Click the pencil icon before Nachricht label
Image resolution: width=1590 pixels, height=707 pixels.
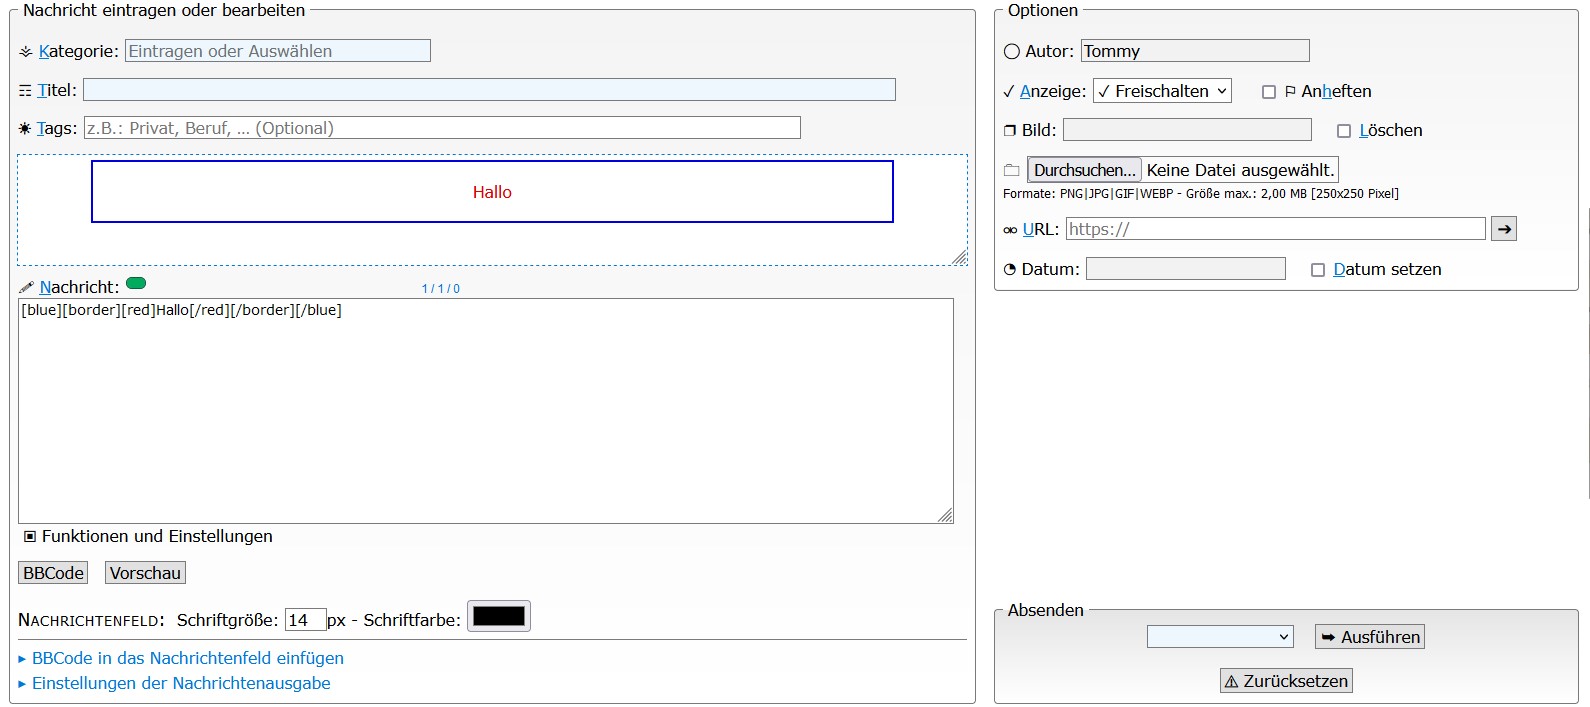(x=26, y=288)
